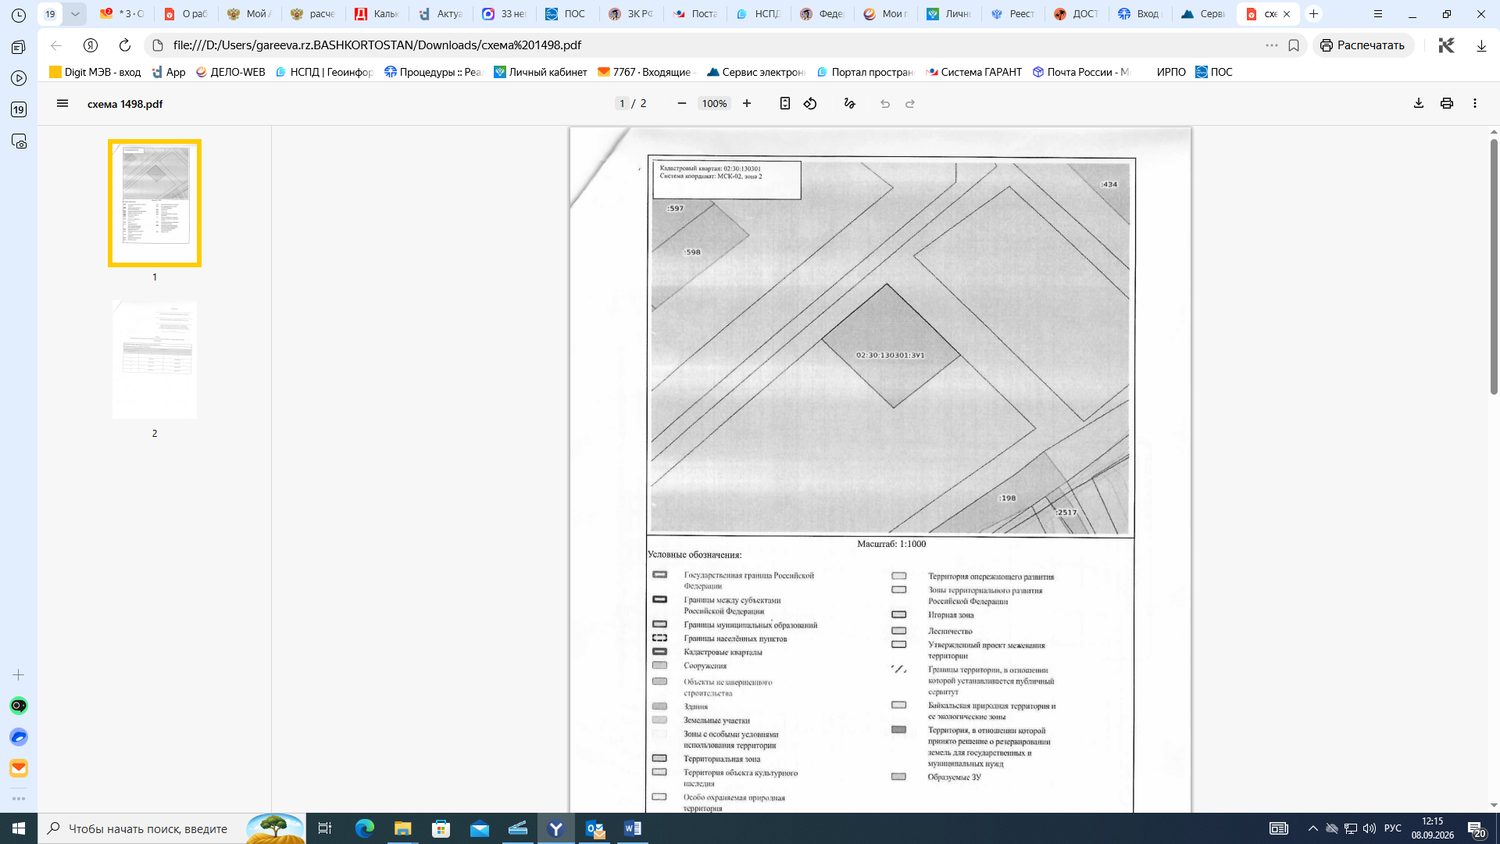1500x844 pixels.
Task: Click the page number input field
Action: click(622, 103)
